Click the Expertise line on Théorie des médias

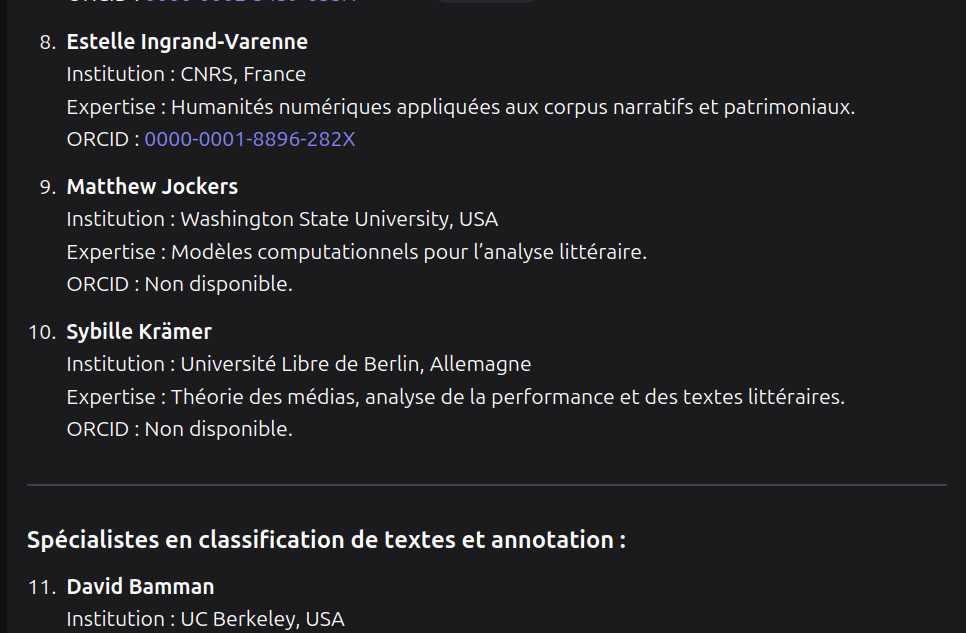pos(455,397)
